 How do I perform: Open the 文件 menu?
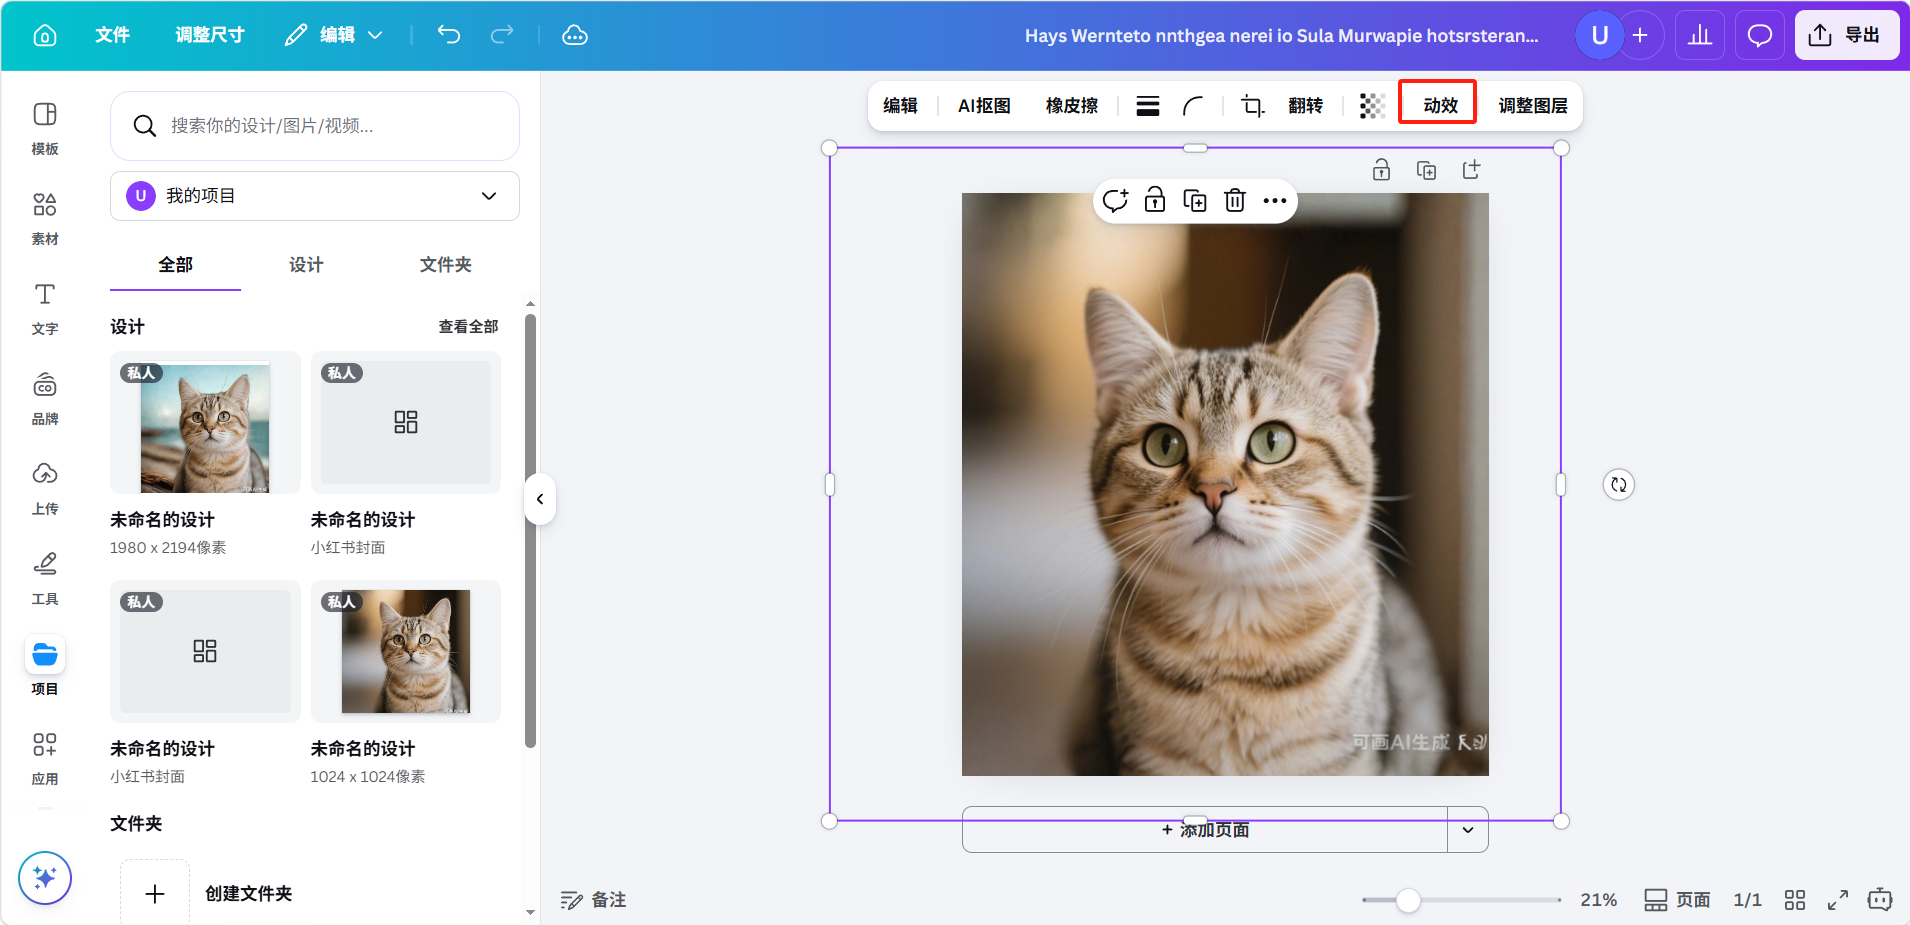pos(112,35)
